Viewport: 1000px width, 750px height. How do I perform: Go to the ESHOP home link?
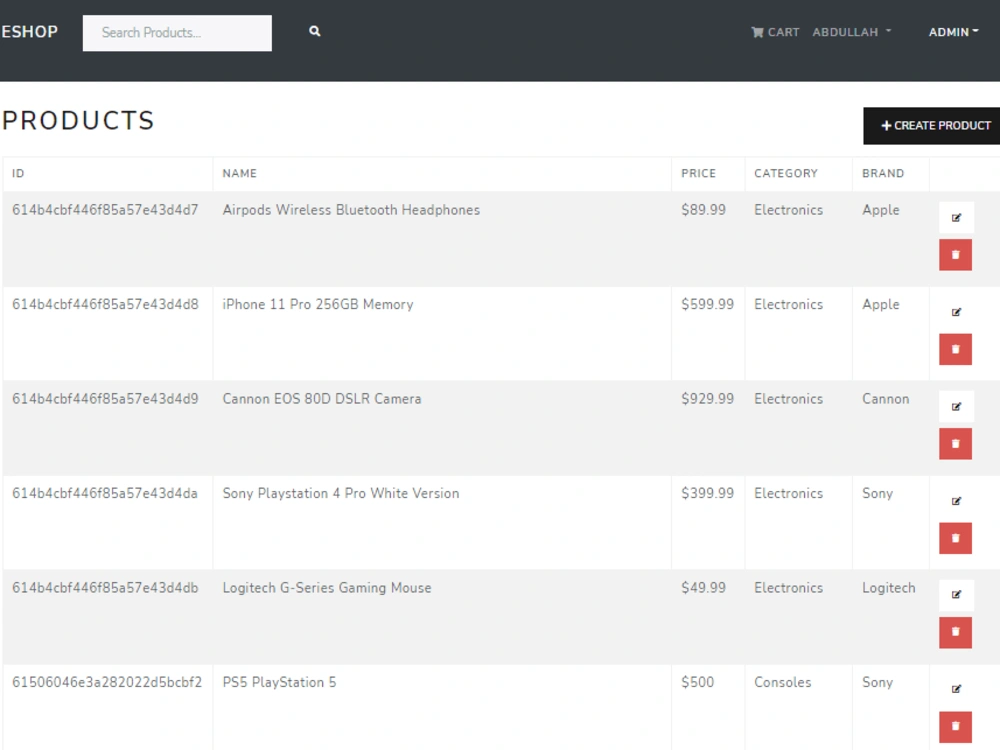[x=29, y=31]
